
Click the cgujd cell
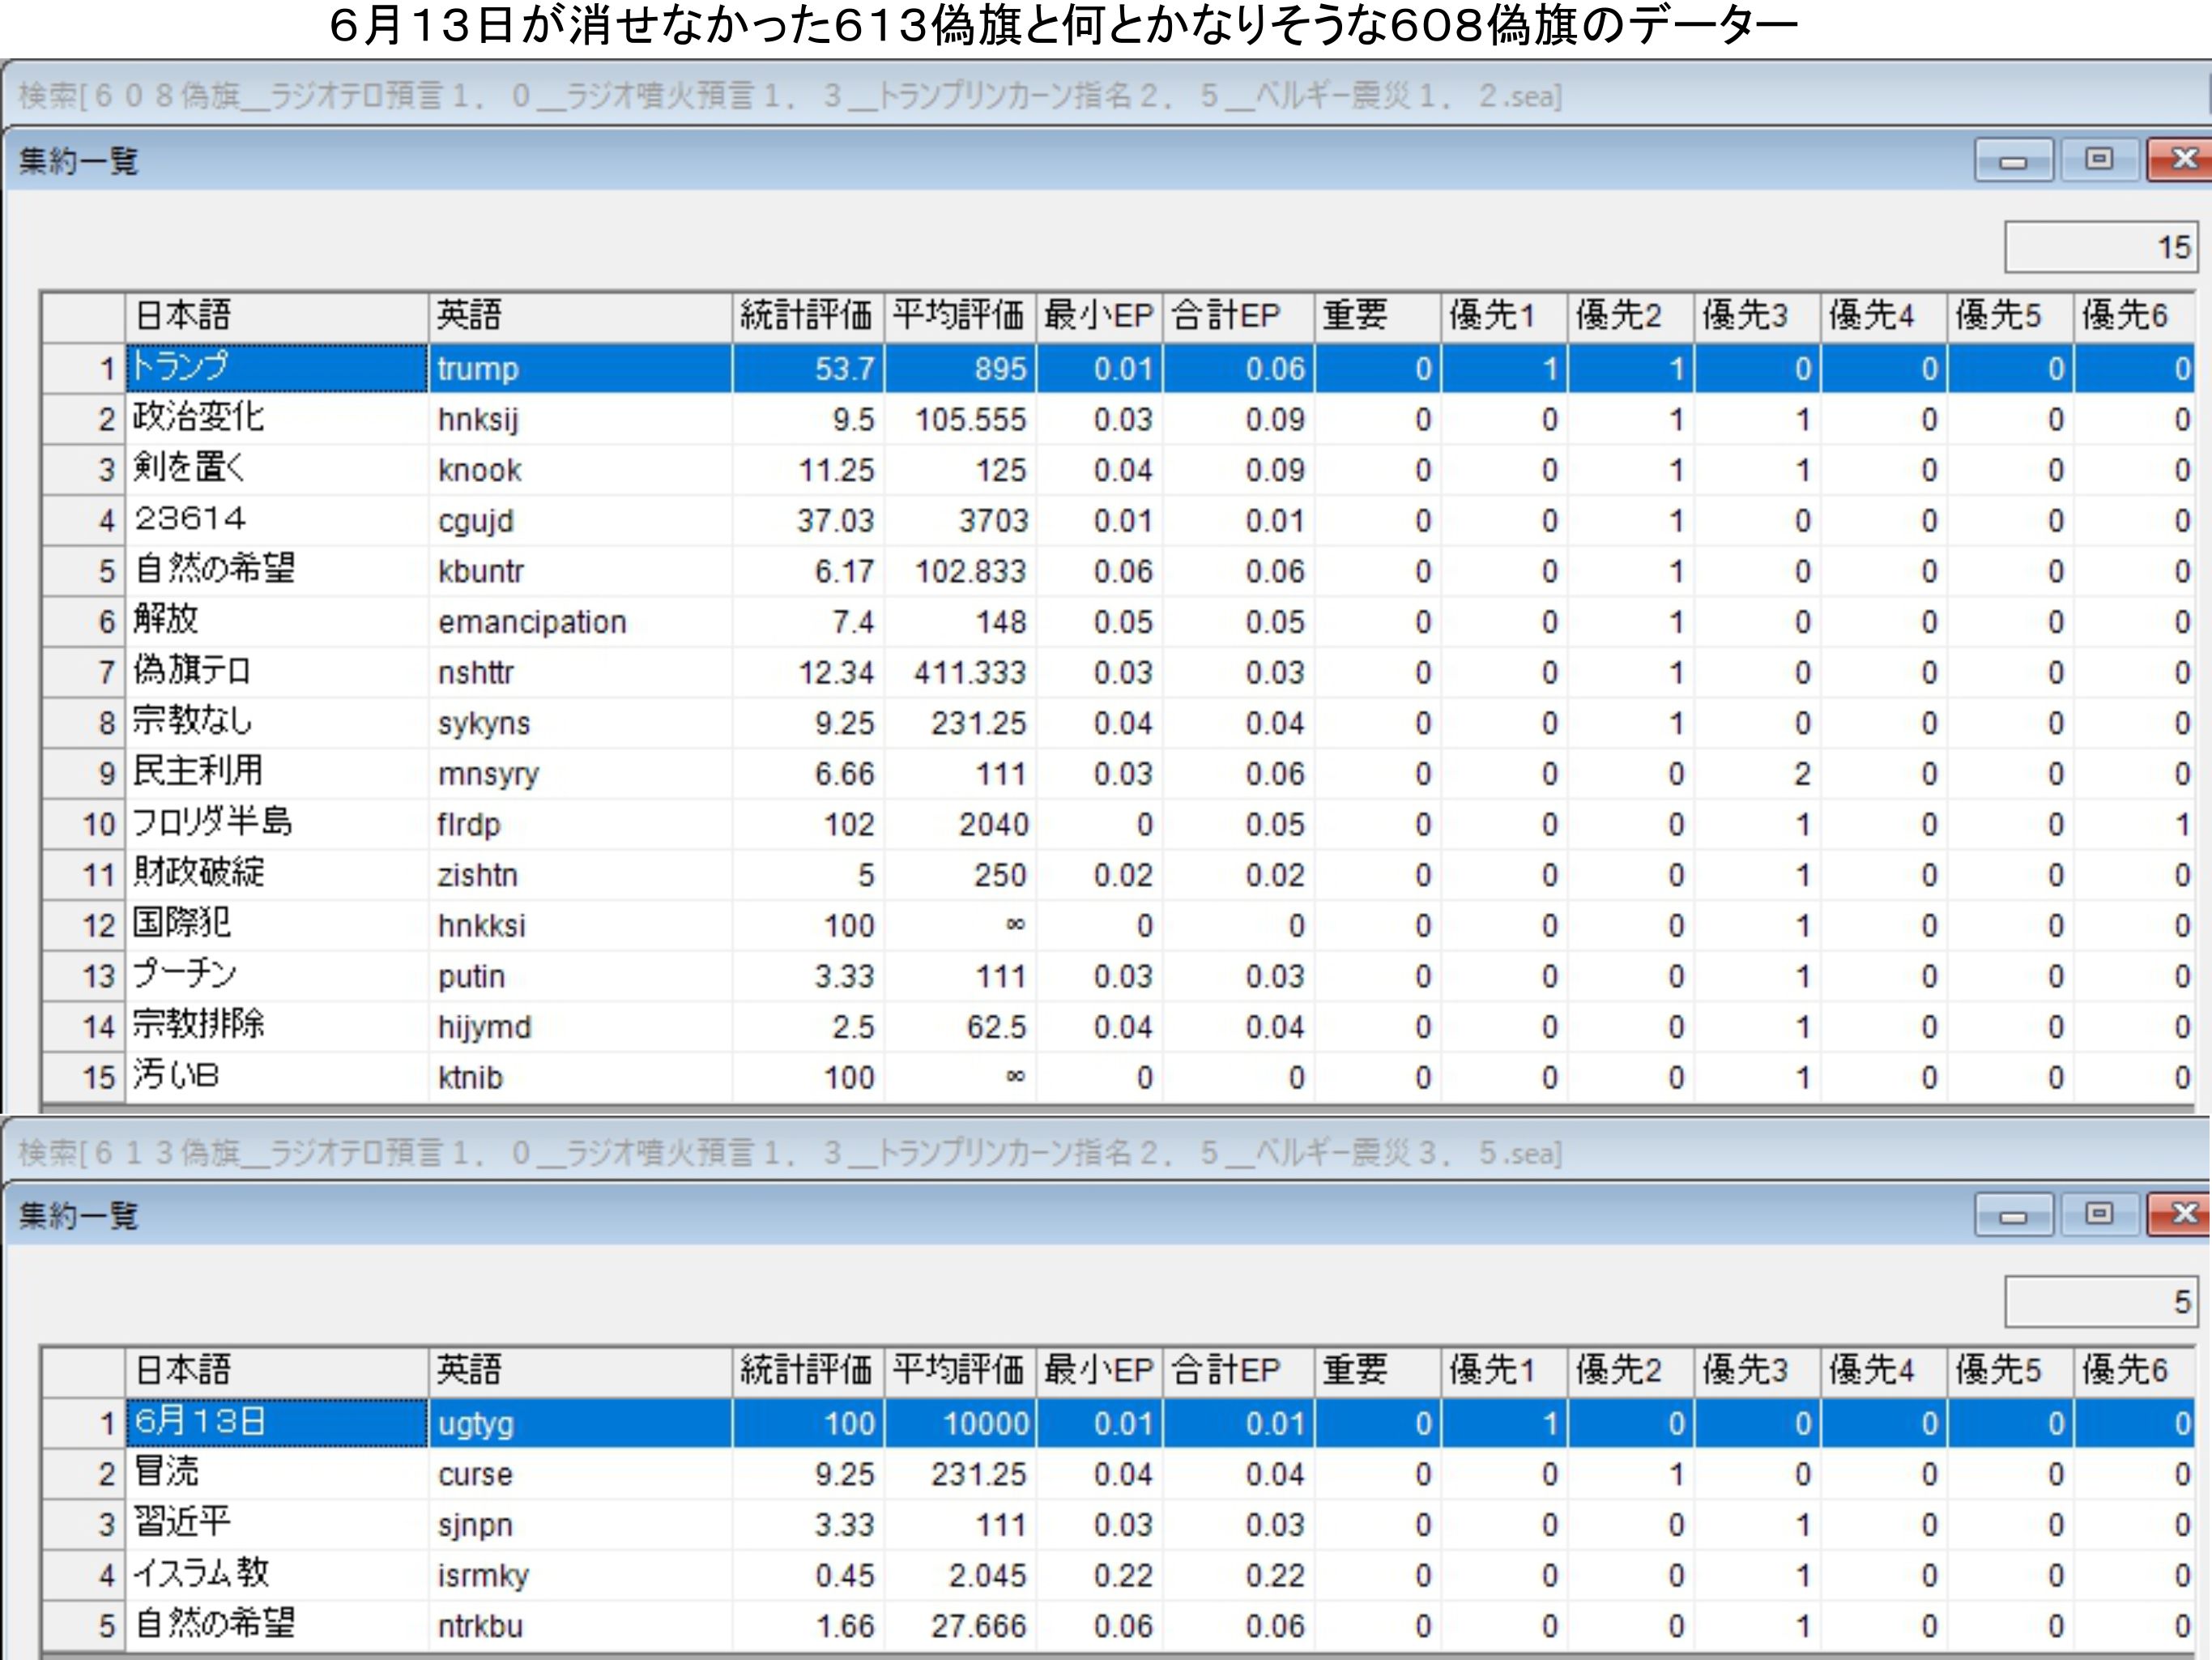coord(580,520)
